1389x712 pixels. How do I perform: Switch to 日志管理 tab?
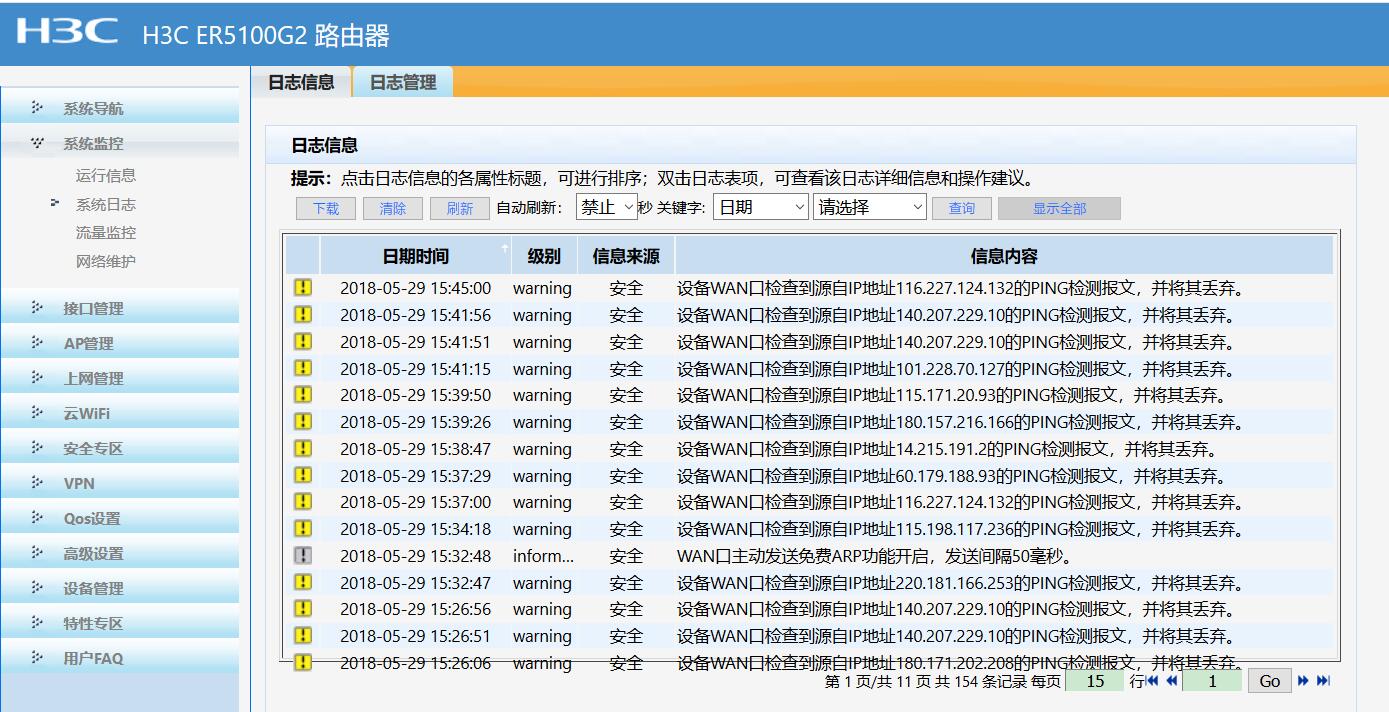click(403, 82)
